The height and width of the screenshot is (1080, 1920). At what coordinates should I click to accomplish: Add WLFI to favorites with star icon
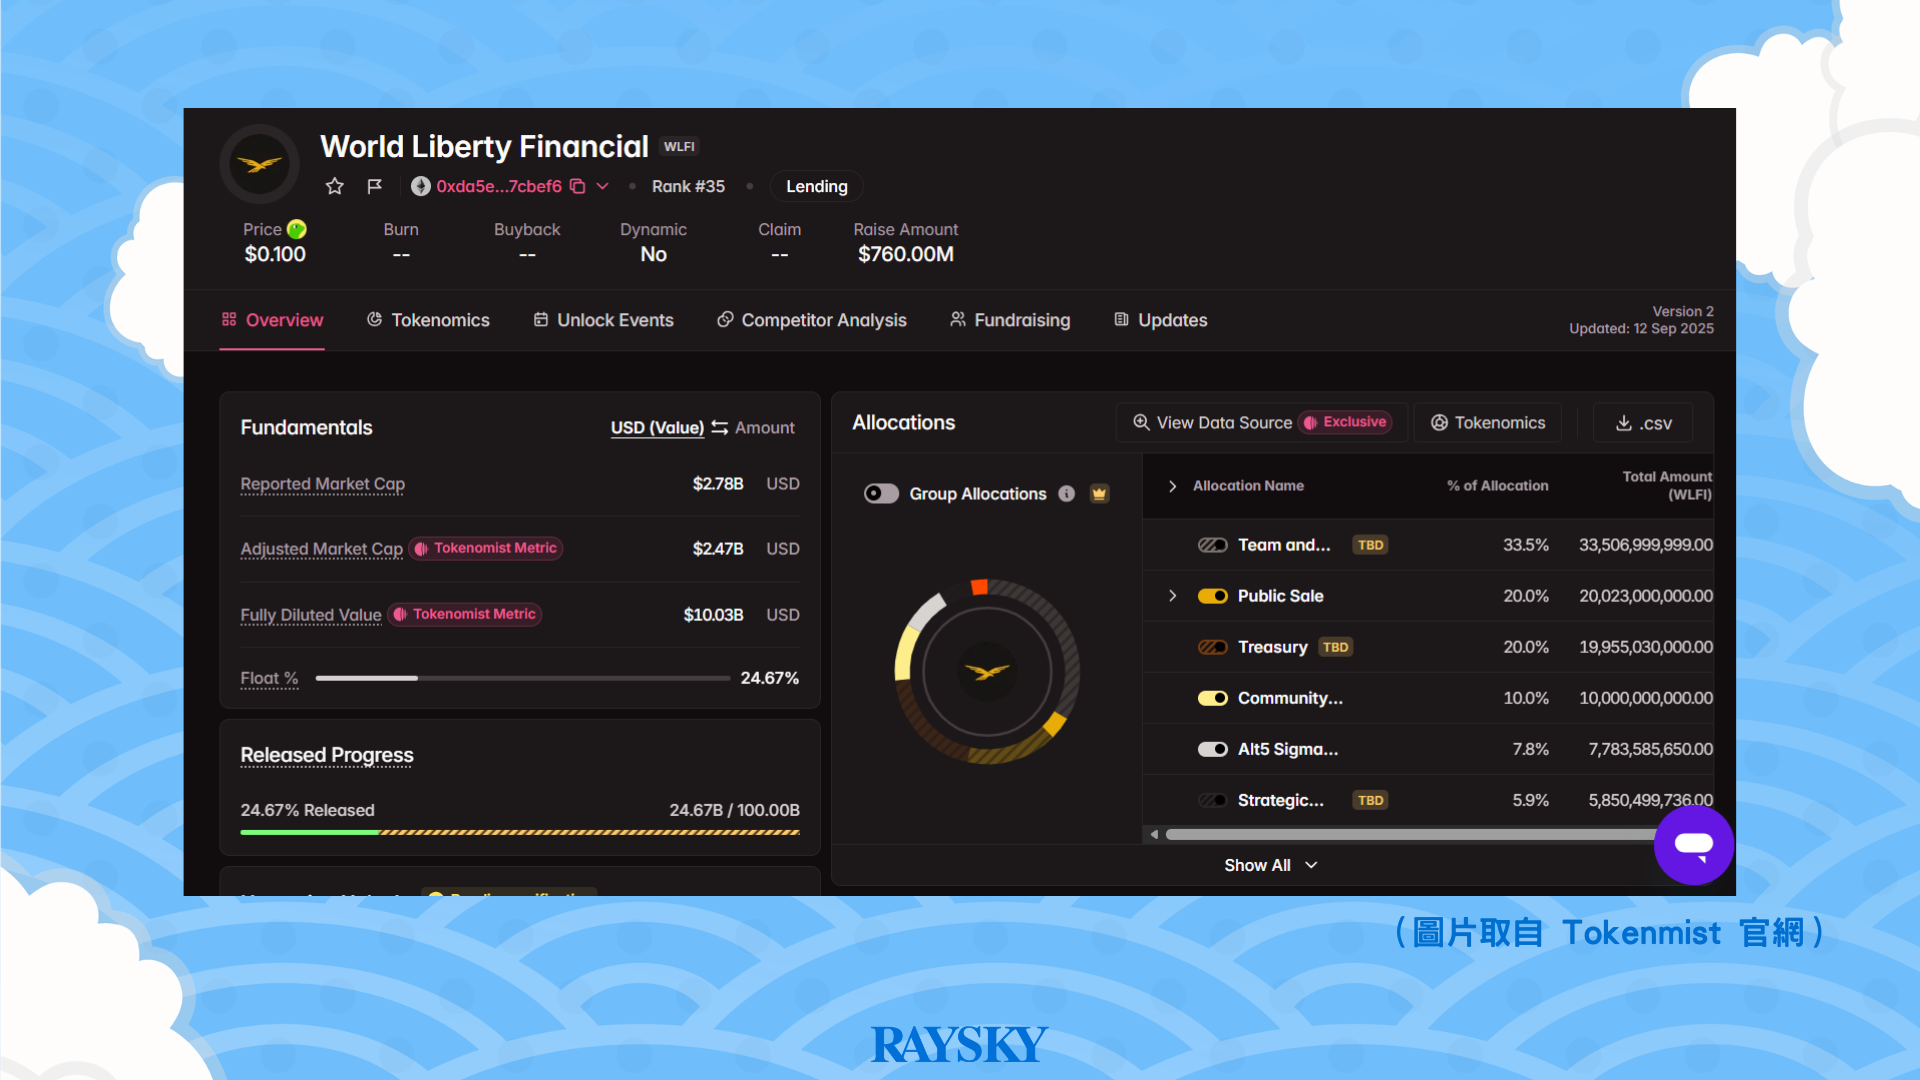[x=334, y=186]
